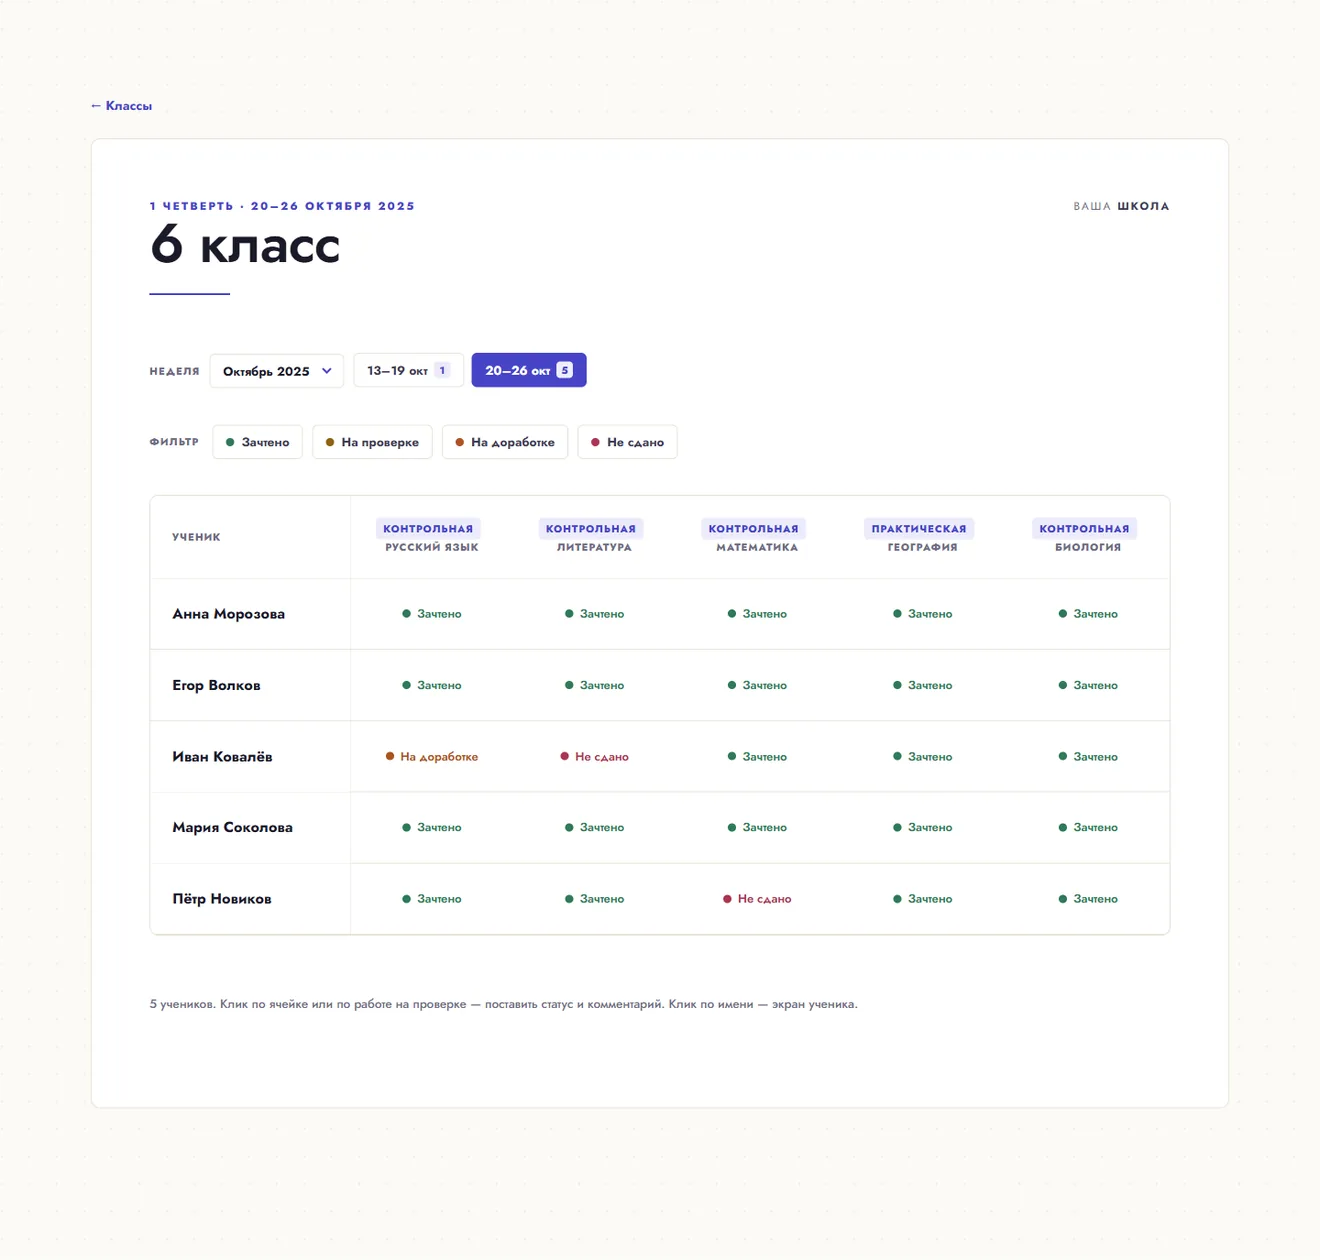Click Анна Морозова's Математика Зачтено cell
Viewport: 1320px width, 1260px height.
(x=757, y=614)
